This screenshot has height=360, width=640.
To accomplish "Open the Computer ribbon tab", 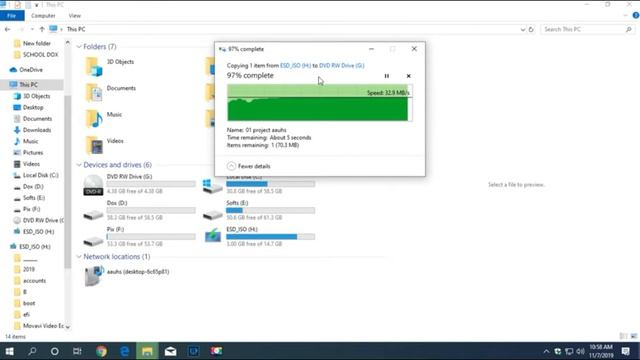I will point(43,16).
